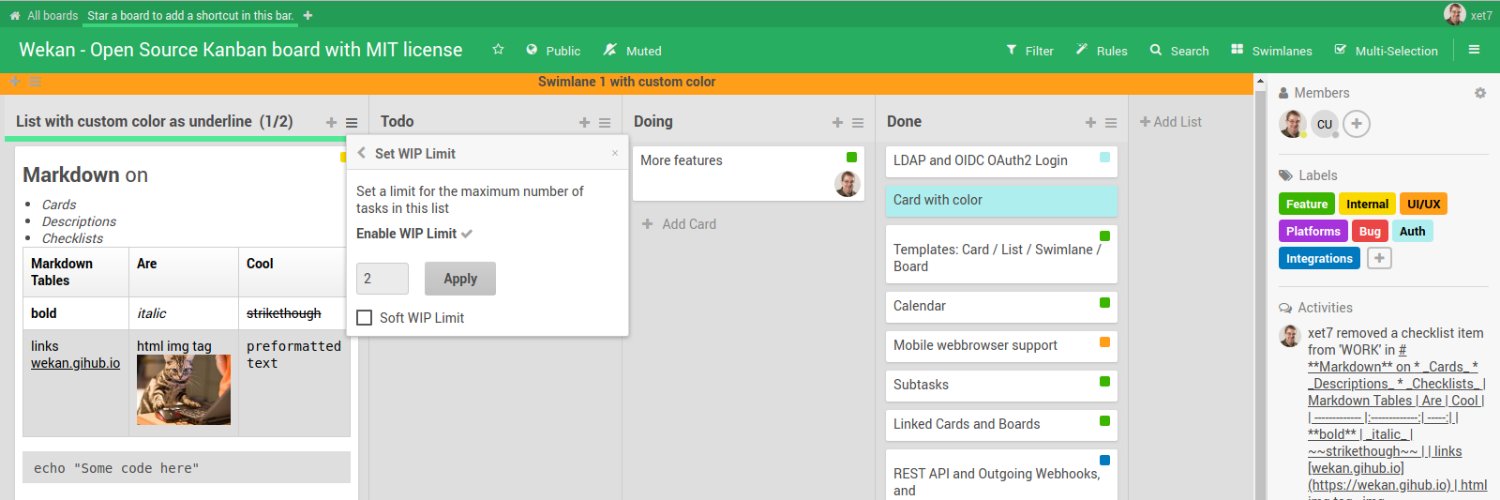Open Mobile webbrowser support card
Image resolution: width=1500 pixels, height=500 pixels.
(1001, 345)
